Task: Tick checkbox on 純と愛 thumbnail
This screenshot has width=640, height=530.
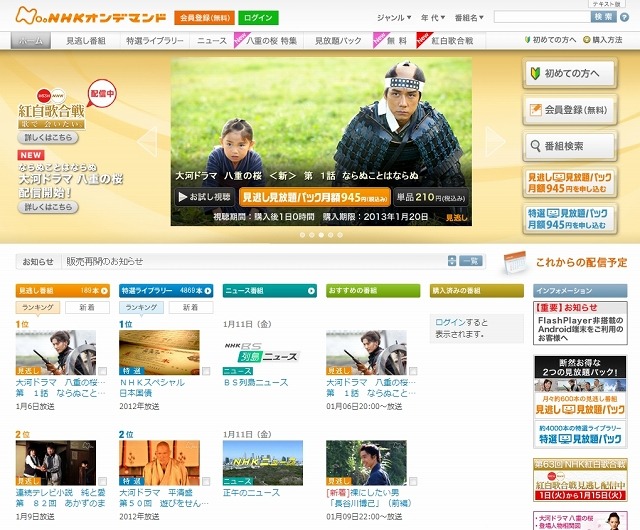Action: coord(102,481)
